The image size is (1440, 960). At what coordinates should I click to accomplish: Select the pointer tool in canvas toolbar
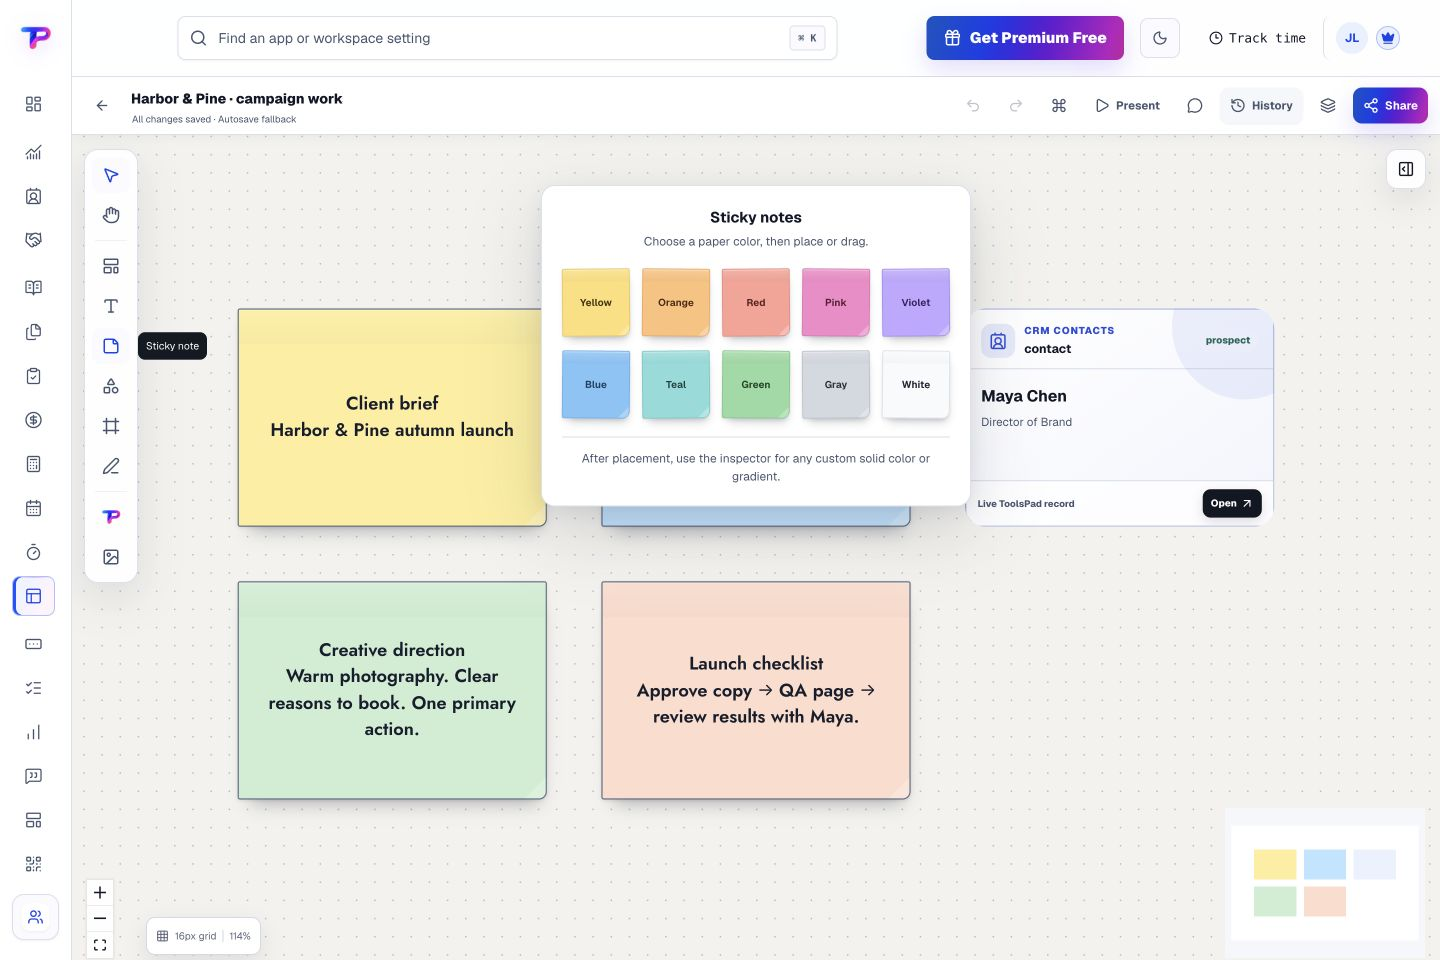point(111,176)
